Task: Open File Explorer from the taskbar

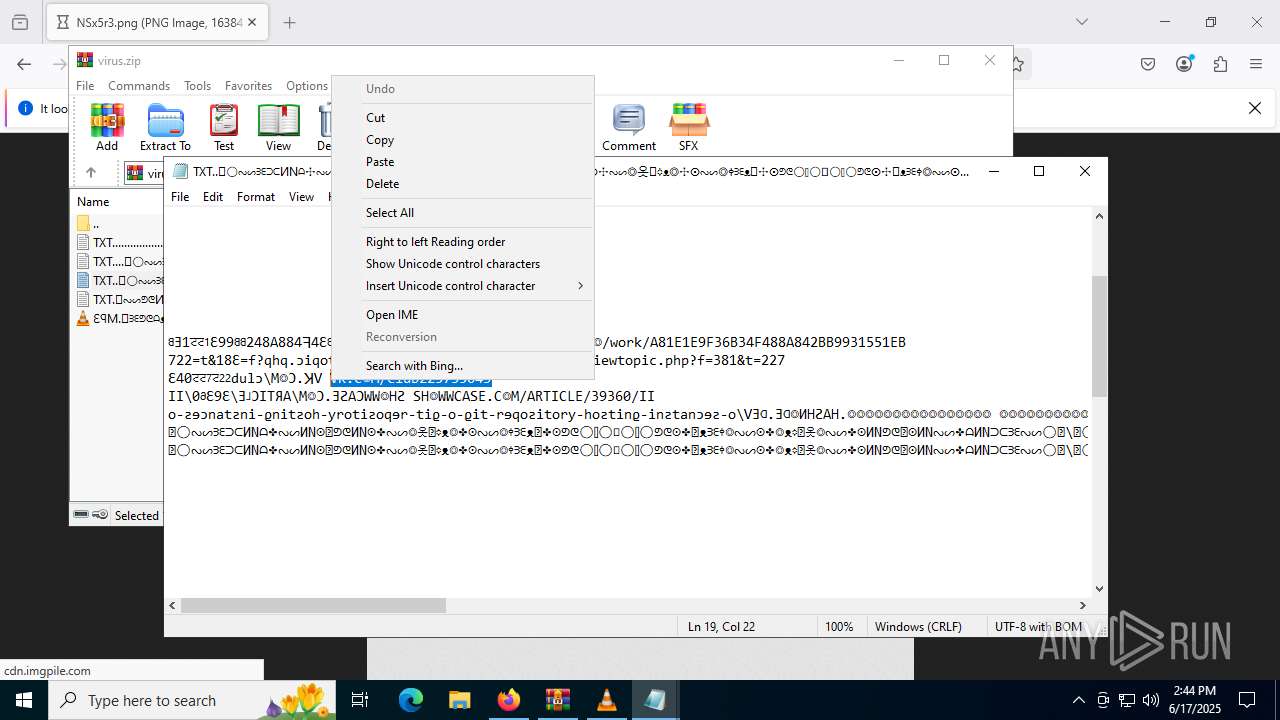Action: pos(459,700)
